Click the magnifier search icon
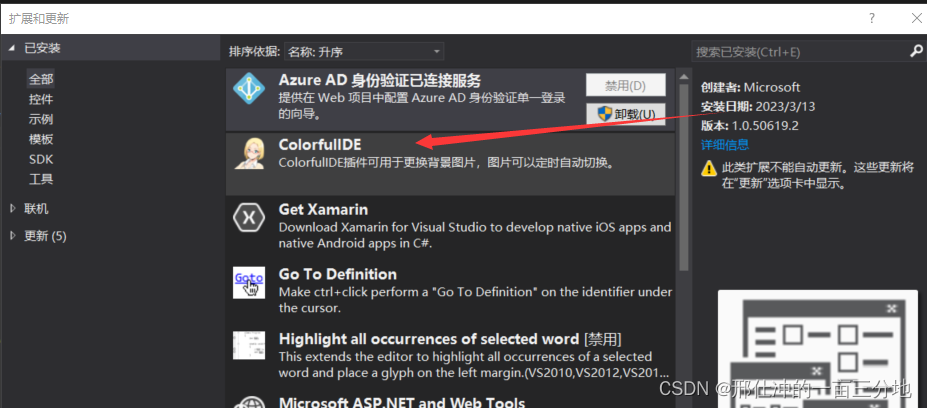Image resolution: width=927 pixels, height=408 pixels. coord(916,52)
